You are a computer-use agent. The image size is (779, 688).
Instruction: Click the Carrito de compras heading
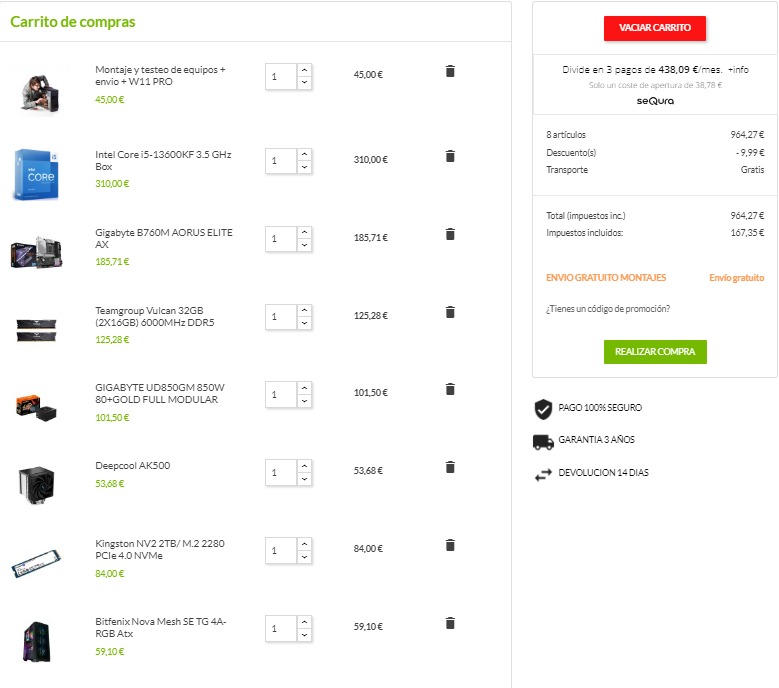[73, 22]
